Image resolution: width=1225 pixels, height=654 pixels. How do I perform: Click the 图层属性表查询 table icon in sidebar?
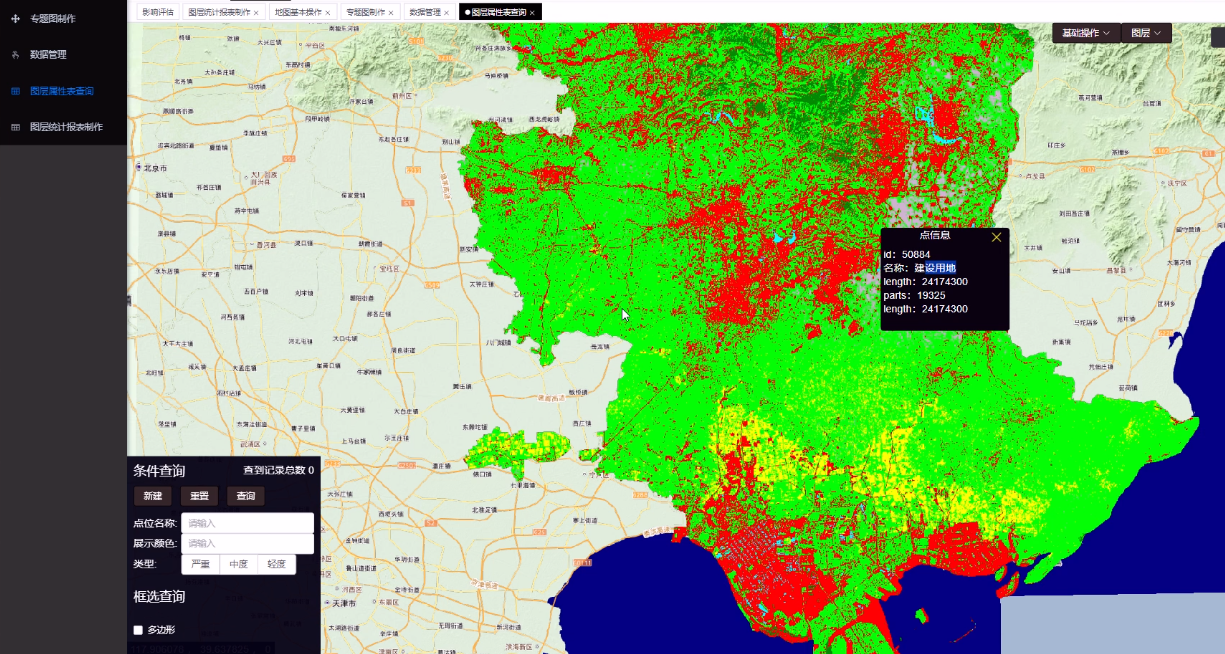click(x=15, y=91)
